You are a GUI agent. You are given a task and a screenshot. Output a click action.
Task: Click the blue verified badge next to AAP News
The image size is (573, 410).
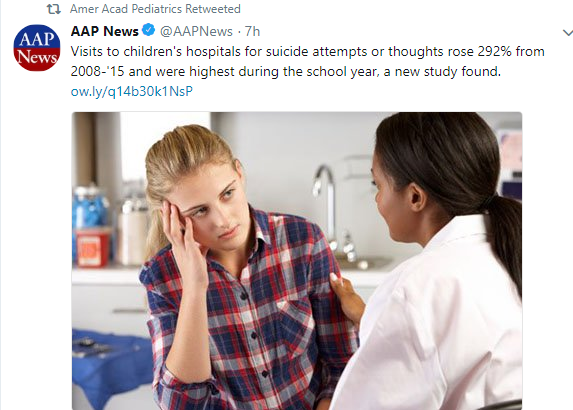pyautogui.click(x=148, y=30)
